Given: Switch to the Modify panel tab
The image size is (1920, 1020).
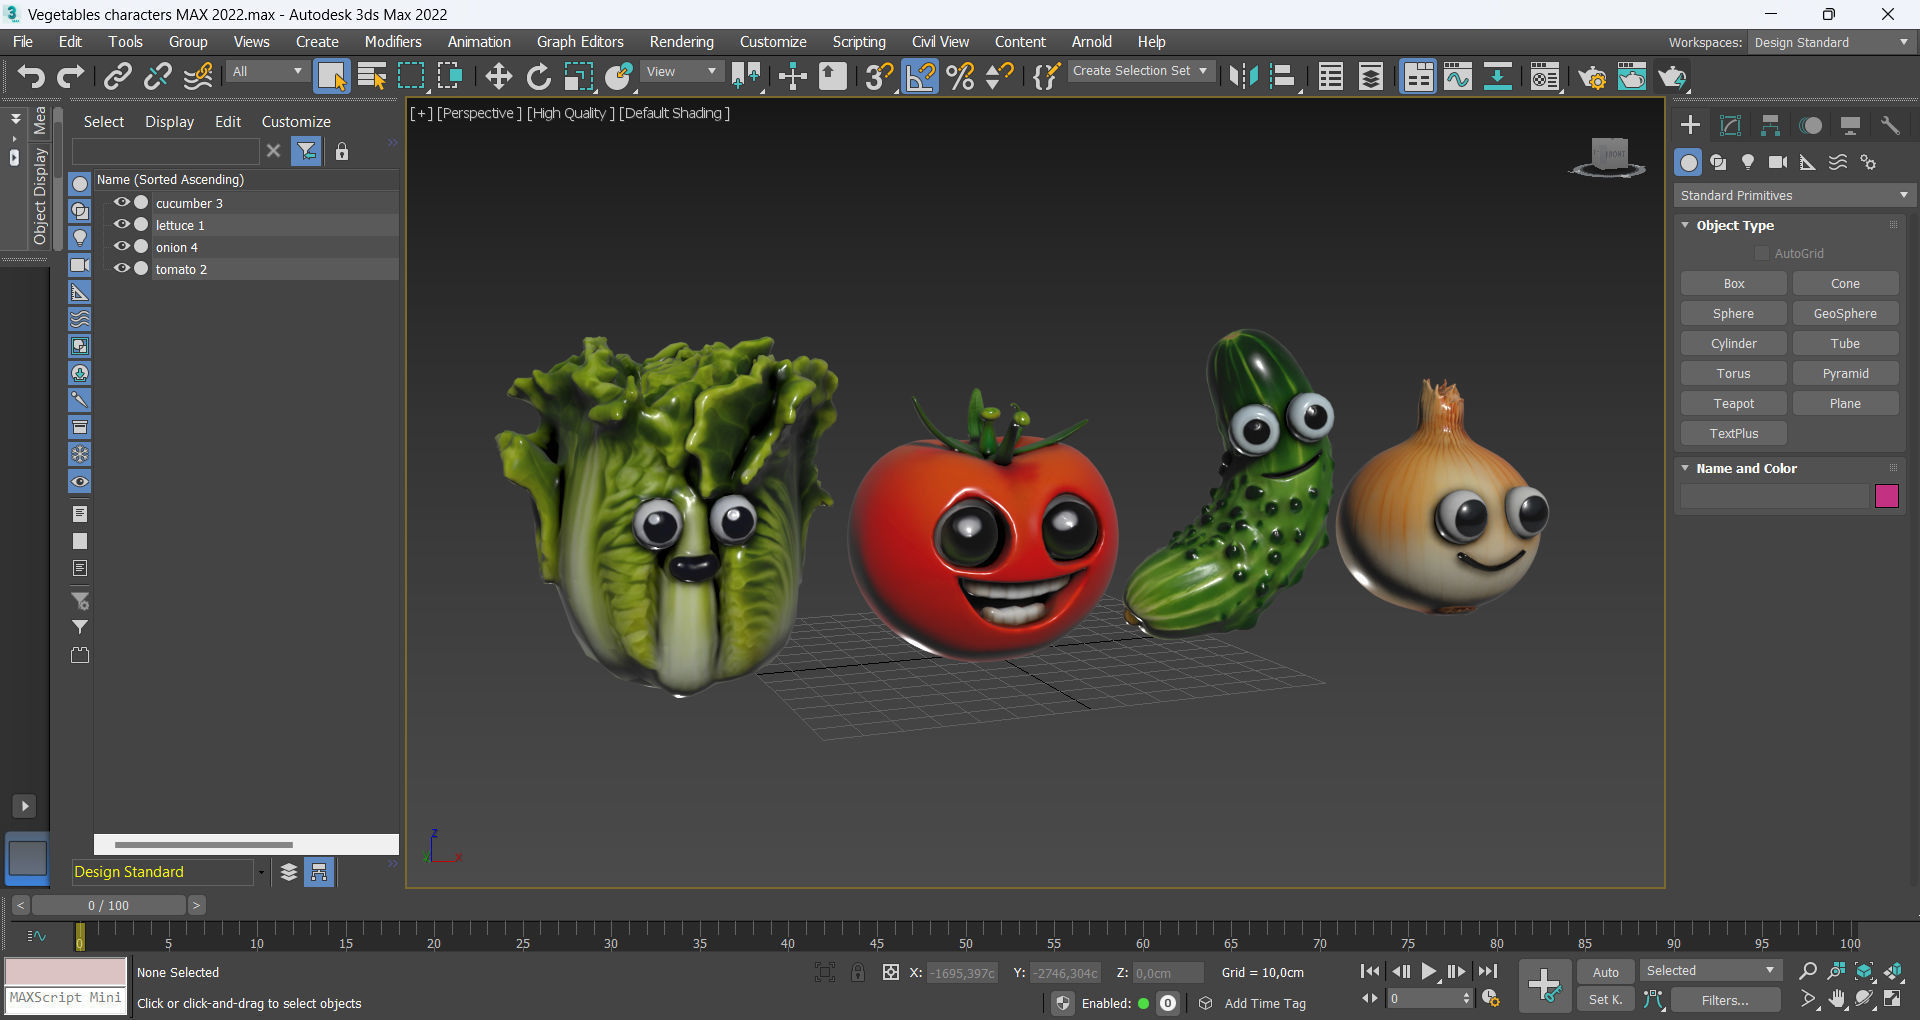Looking at the screenshot, I should pyautogui.click(x=1730, y=125).
